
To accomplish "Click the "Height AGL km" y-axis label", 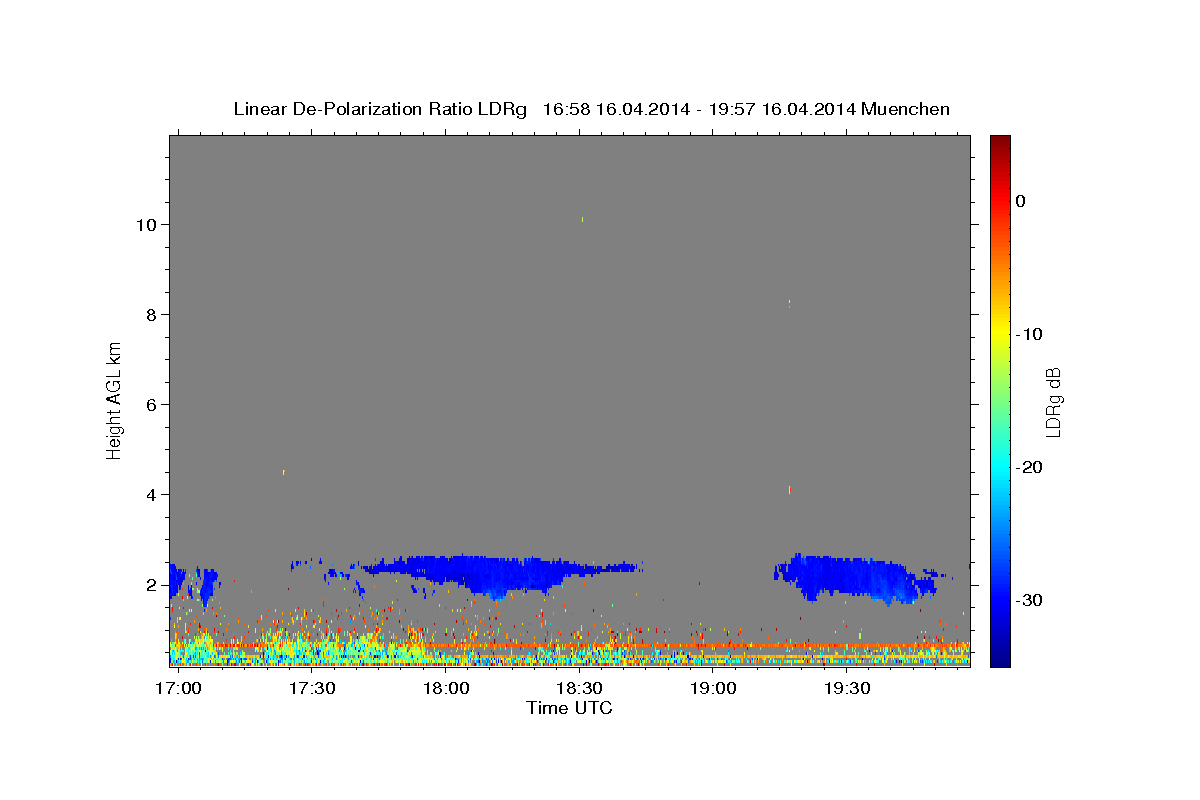I will pos(115,400).
